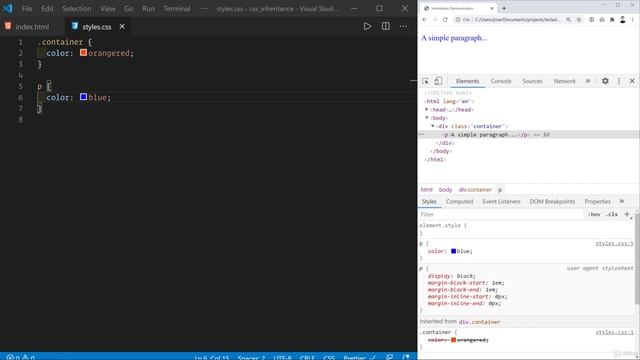Open the feedback icon in status bar

(x=389, y=357)
